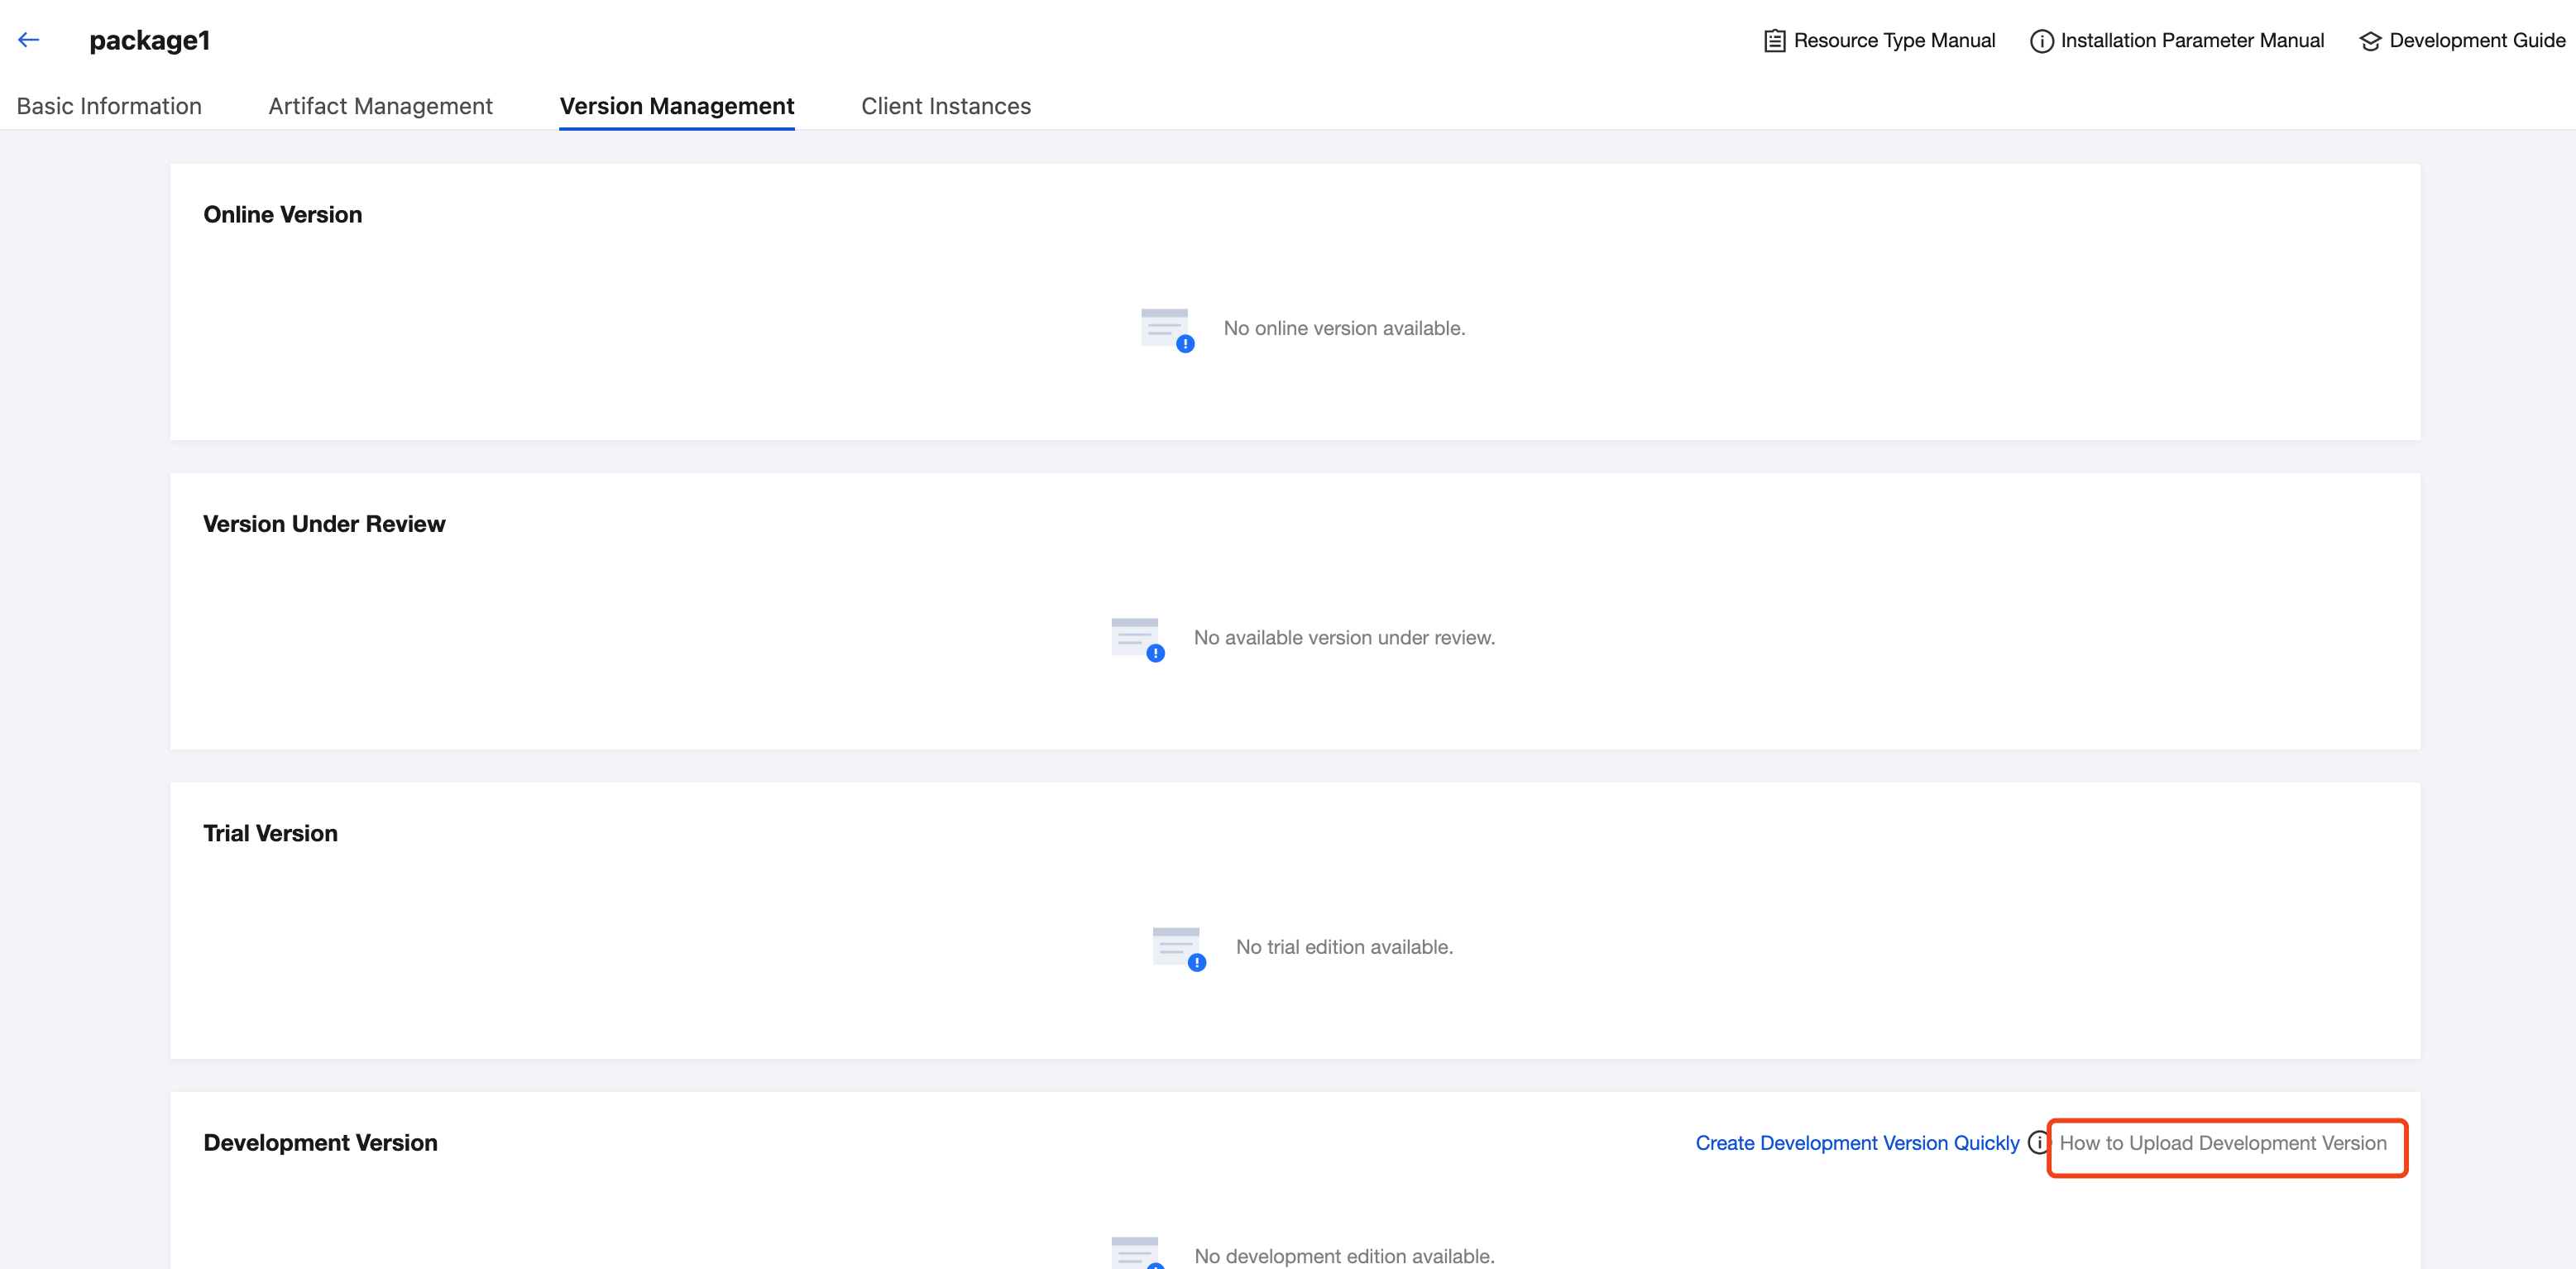Click the package1 title text
The width and height of the screenshot is (2576, 1269).
(149, 41)
